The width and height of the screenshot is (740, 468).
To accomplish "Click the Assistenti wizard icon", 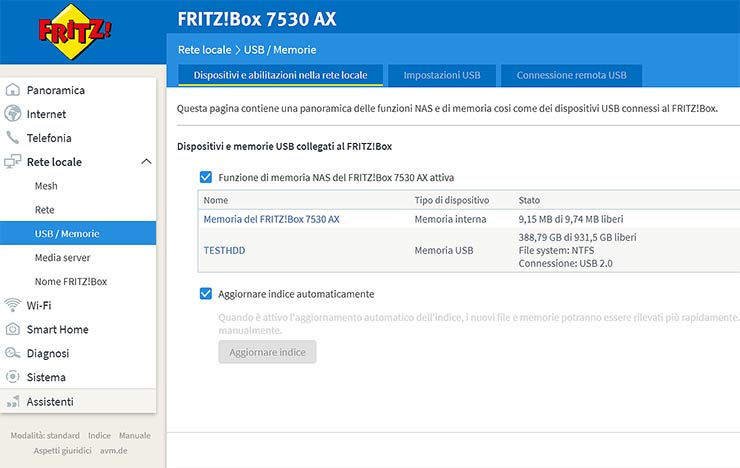I will [13, 401].
